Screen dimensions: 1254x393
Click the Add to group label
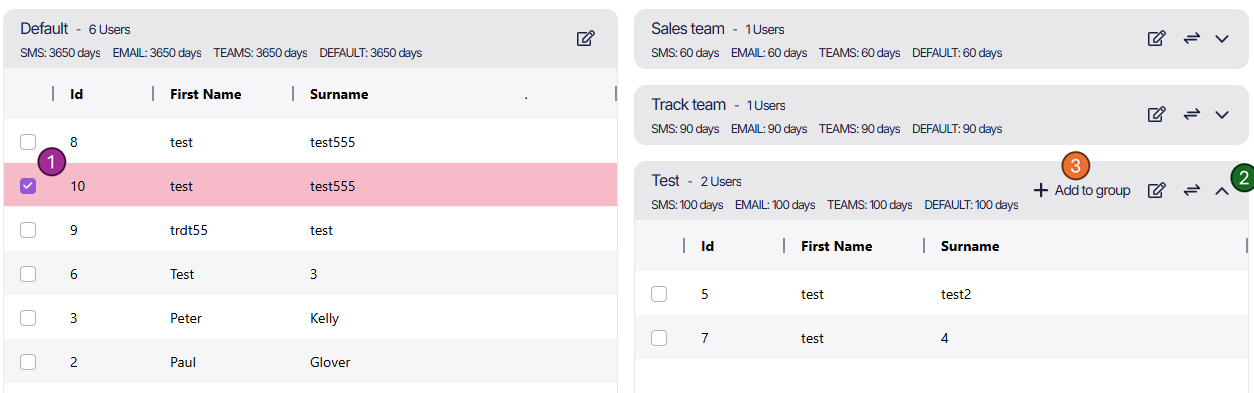1092,190
